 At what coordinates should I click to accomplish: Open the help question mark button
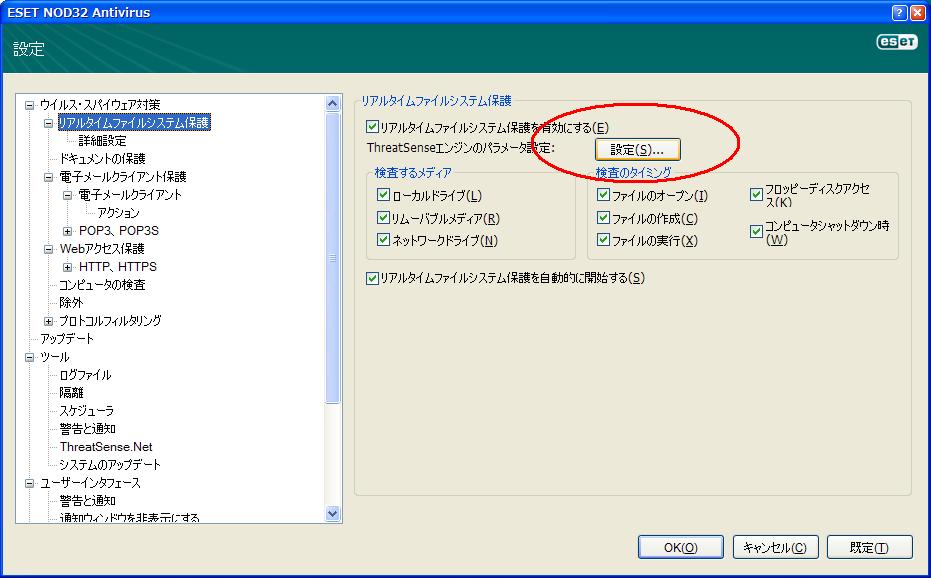point(900,12)
